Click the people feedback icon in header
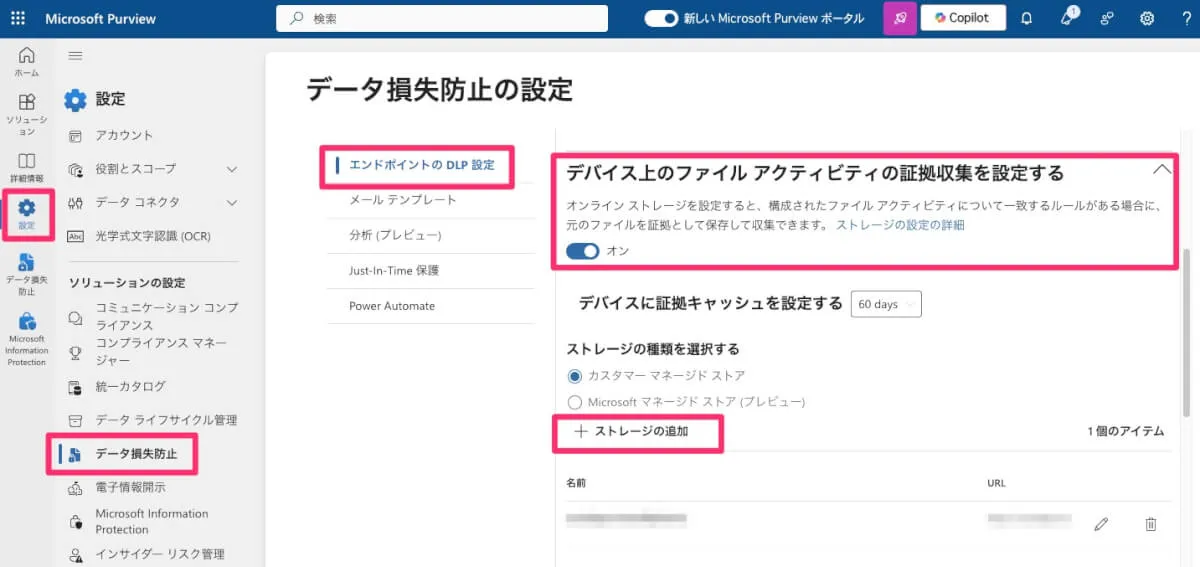Image resolution: width=1200 pixels, height=567 pixels. (1107, 18)
